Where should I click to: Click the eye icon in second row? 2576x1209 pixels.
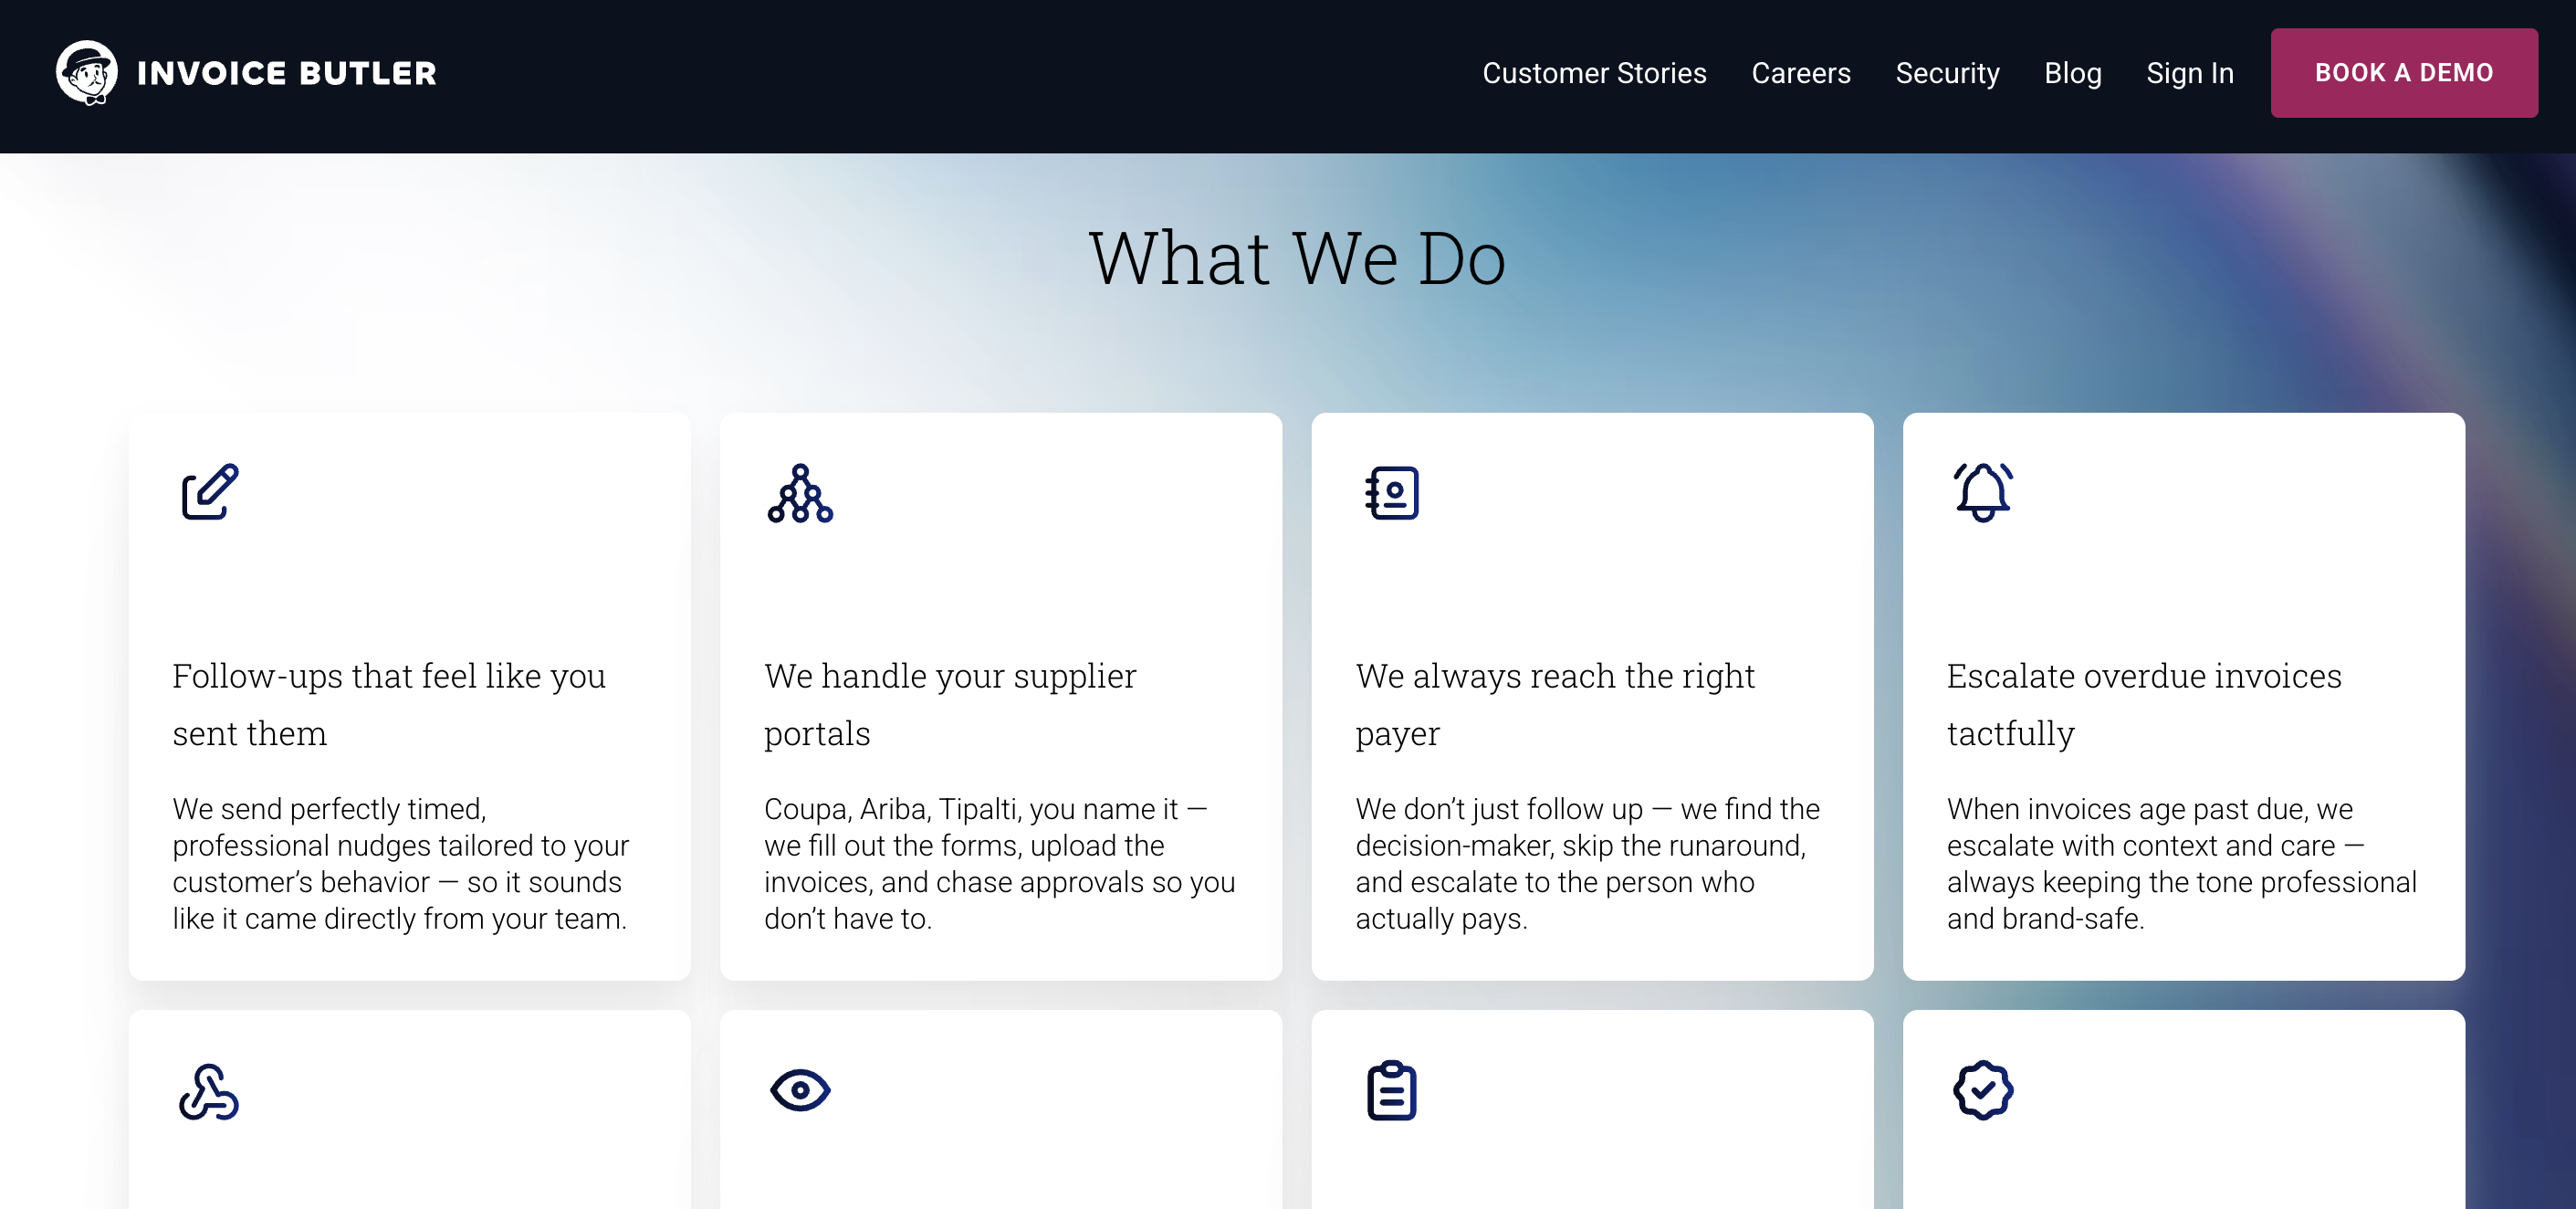pos(800,1090)
